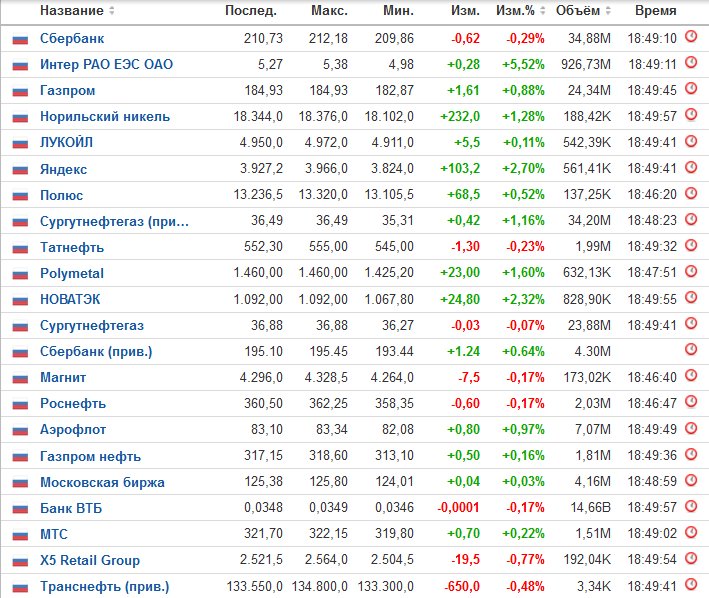Open the Газпром нефть link
This screenshot has height=598, width=709.
(90, 456)
